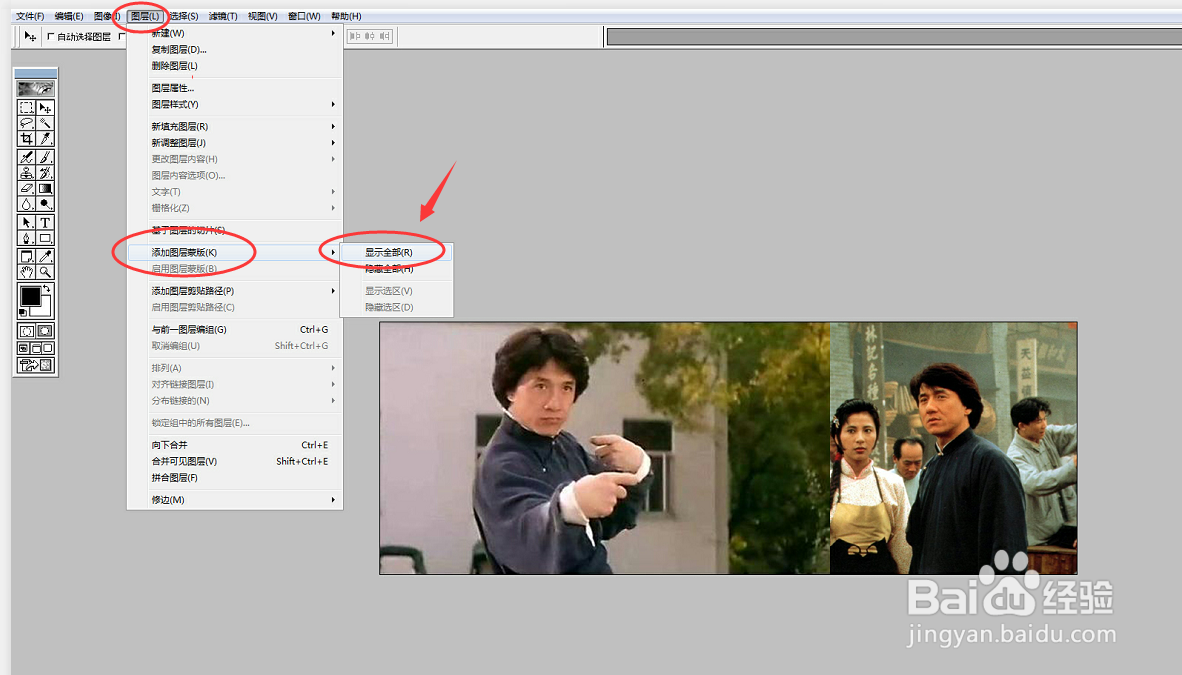This screenshot has width=1182, height=675.
Task: Open the 编辑(E) menu
Action: pyautogui.click(x=69, y=16)
